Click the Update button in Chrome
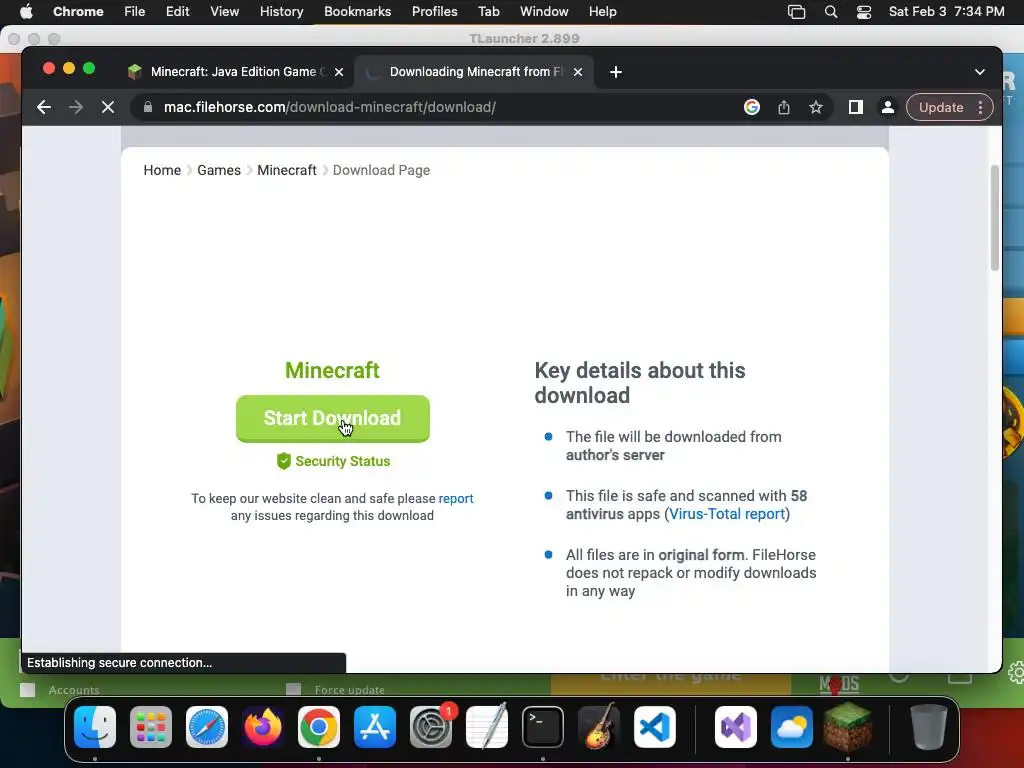Image resolution: width=1024 pixels, height=768 pixels. [941, 107]
